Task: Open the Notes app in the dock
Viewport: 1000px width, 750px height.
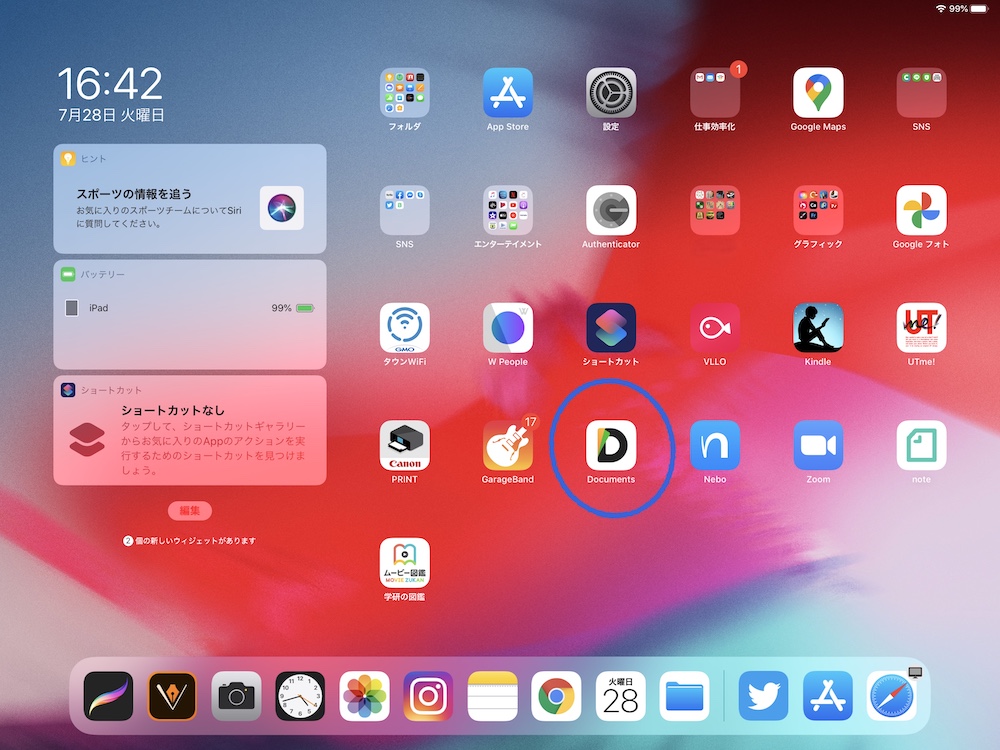Action: tap(492, 696)
